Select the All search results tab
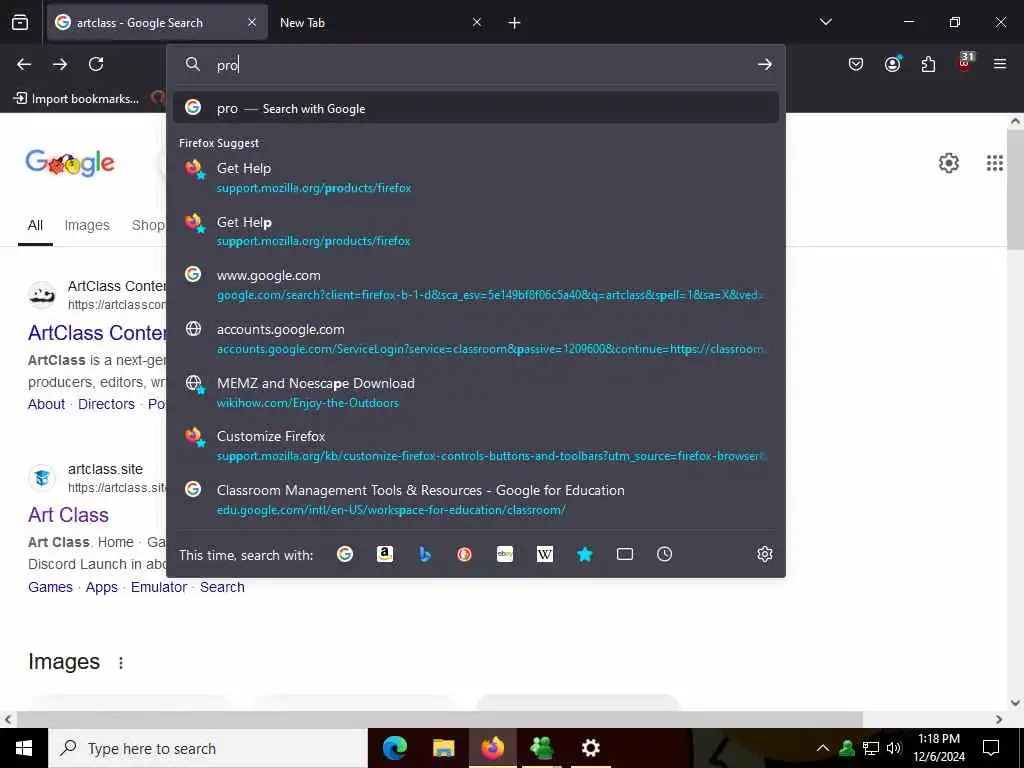The image size is (1024, 768). click(35, 225)
